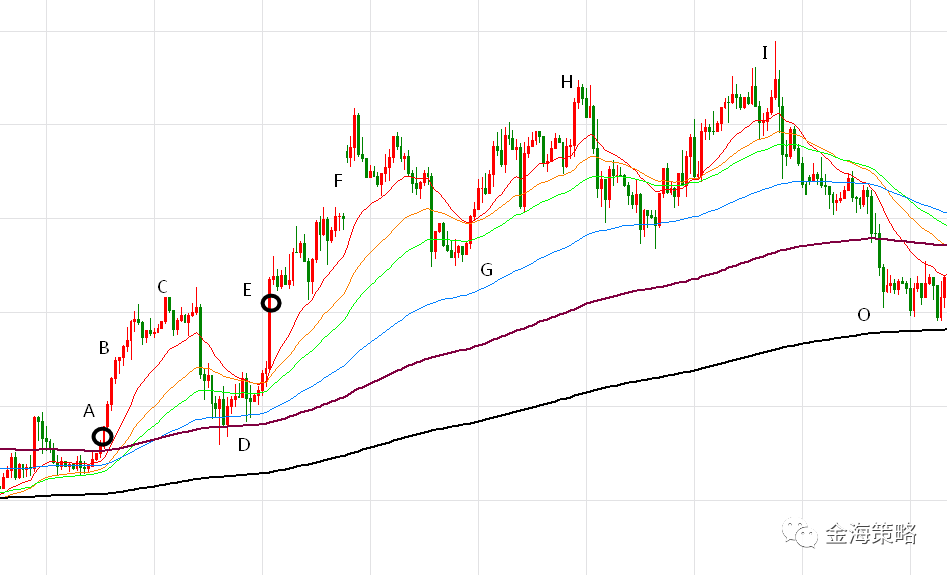Click the letter I label at the highest peak
The width and height of the screenshot is (947, 575).
[x=765, y=52]
